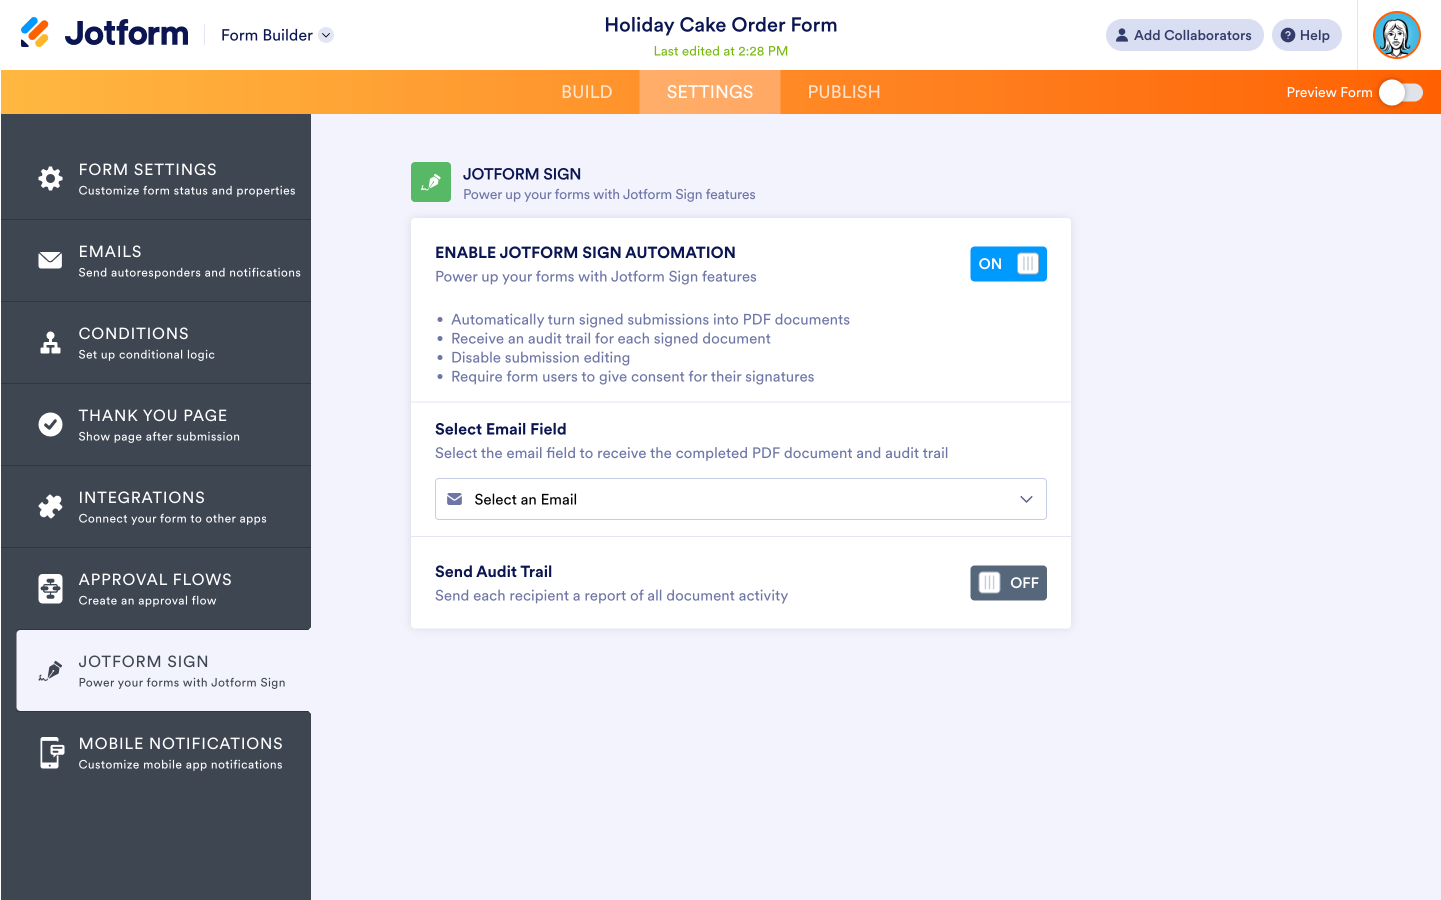
Task: Turn on Send Audit Trail toggle
Action: coord(1008,583)
